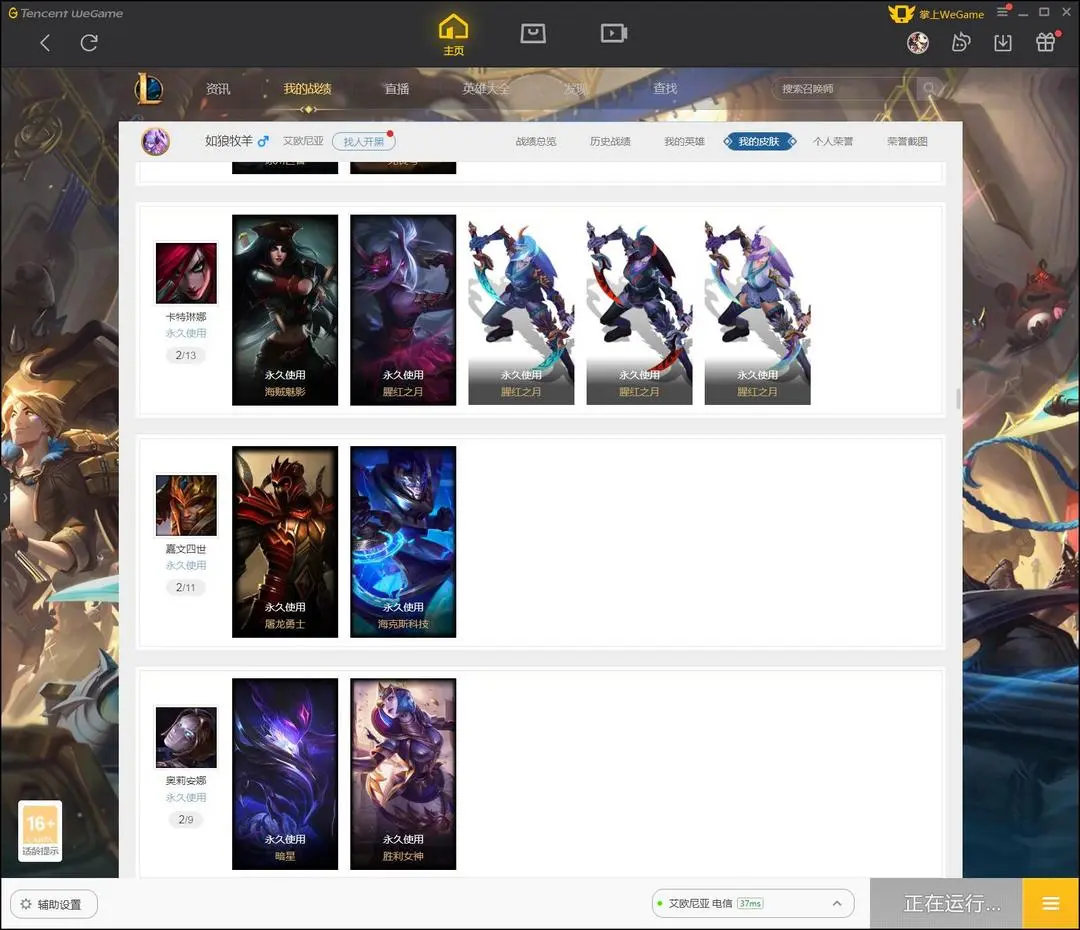Open the yellow list menu button
This screenshot has height=930, width=1080.
pos(1050,903)
